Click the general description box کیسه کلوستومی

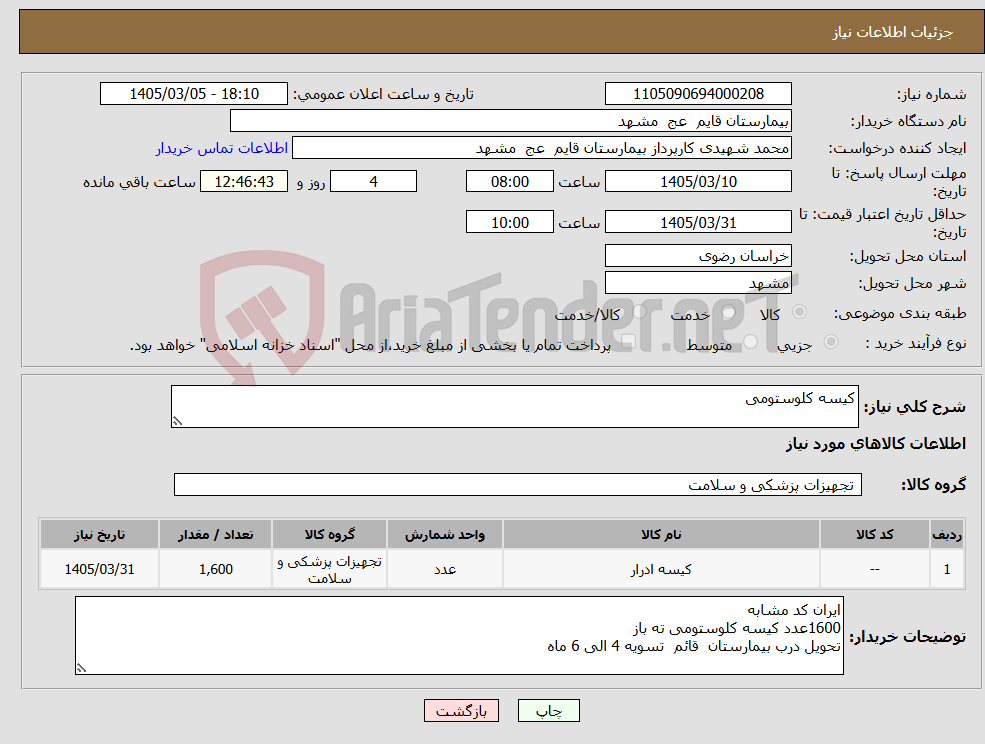pyautogui.click(x=514, y=407)
